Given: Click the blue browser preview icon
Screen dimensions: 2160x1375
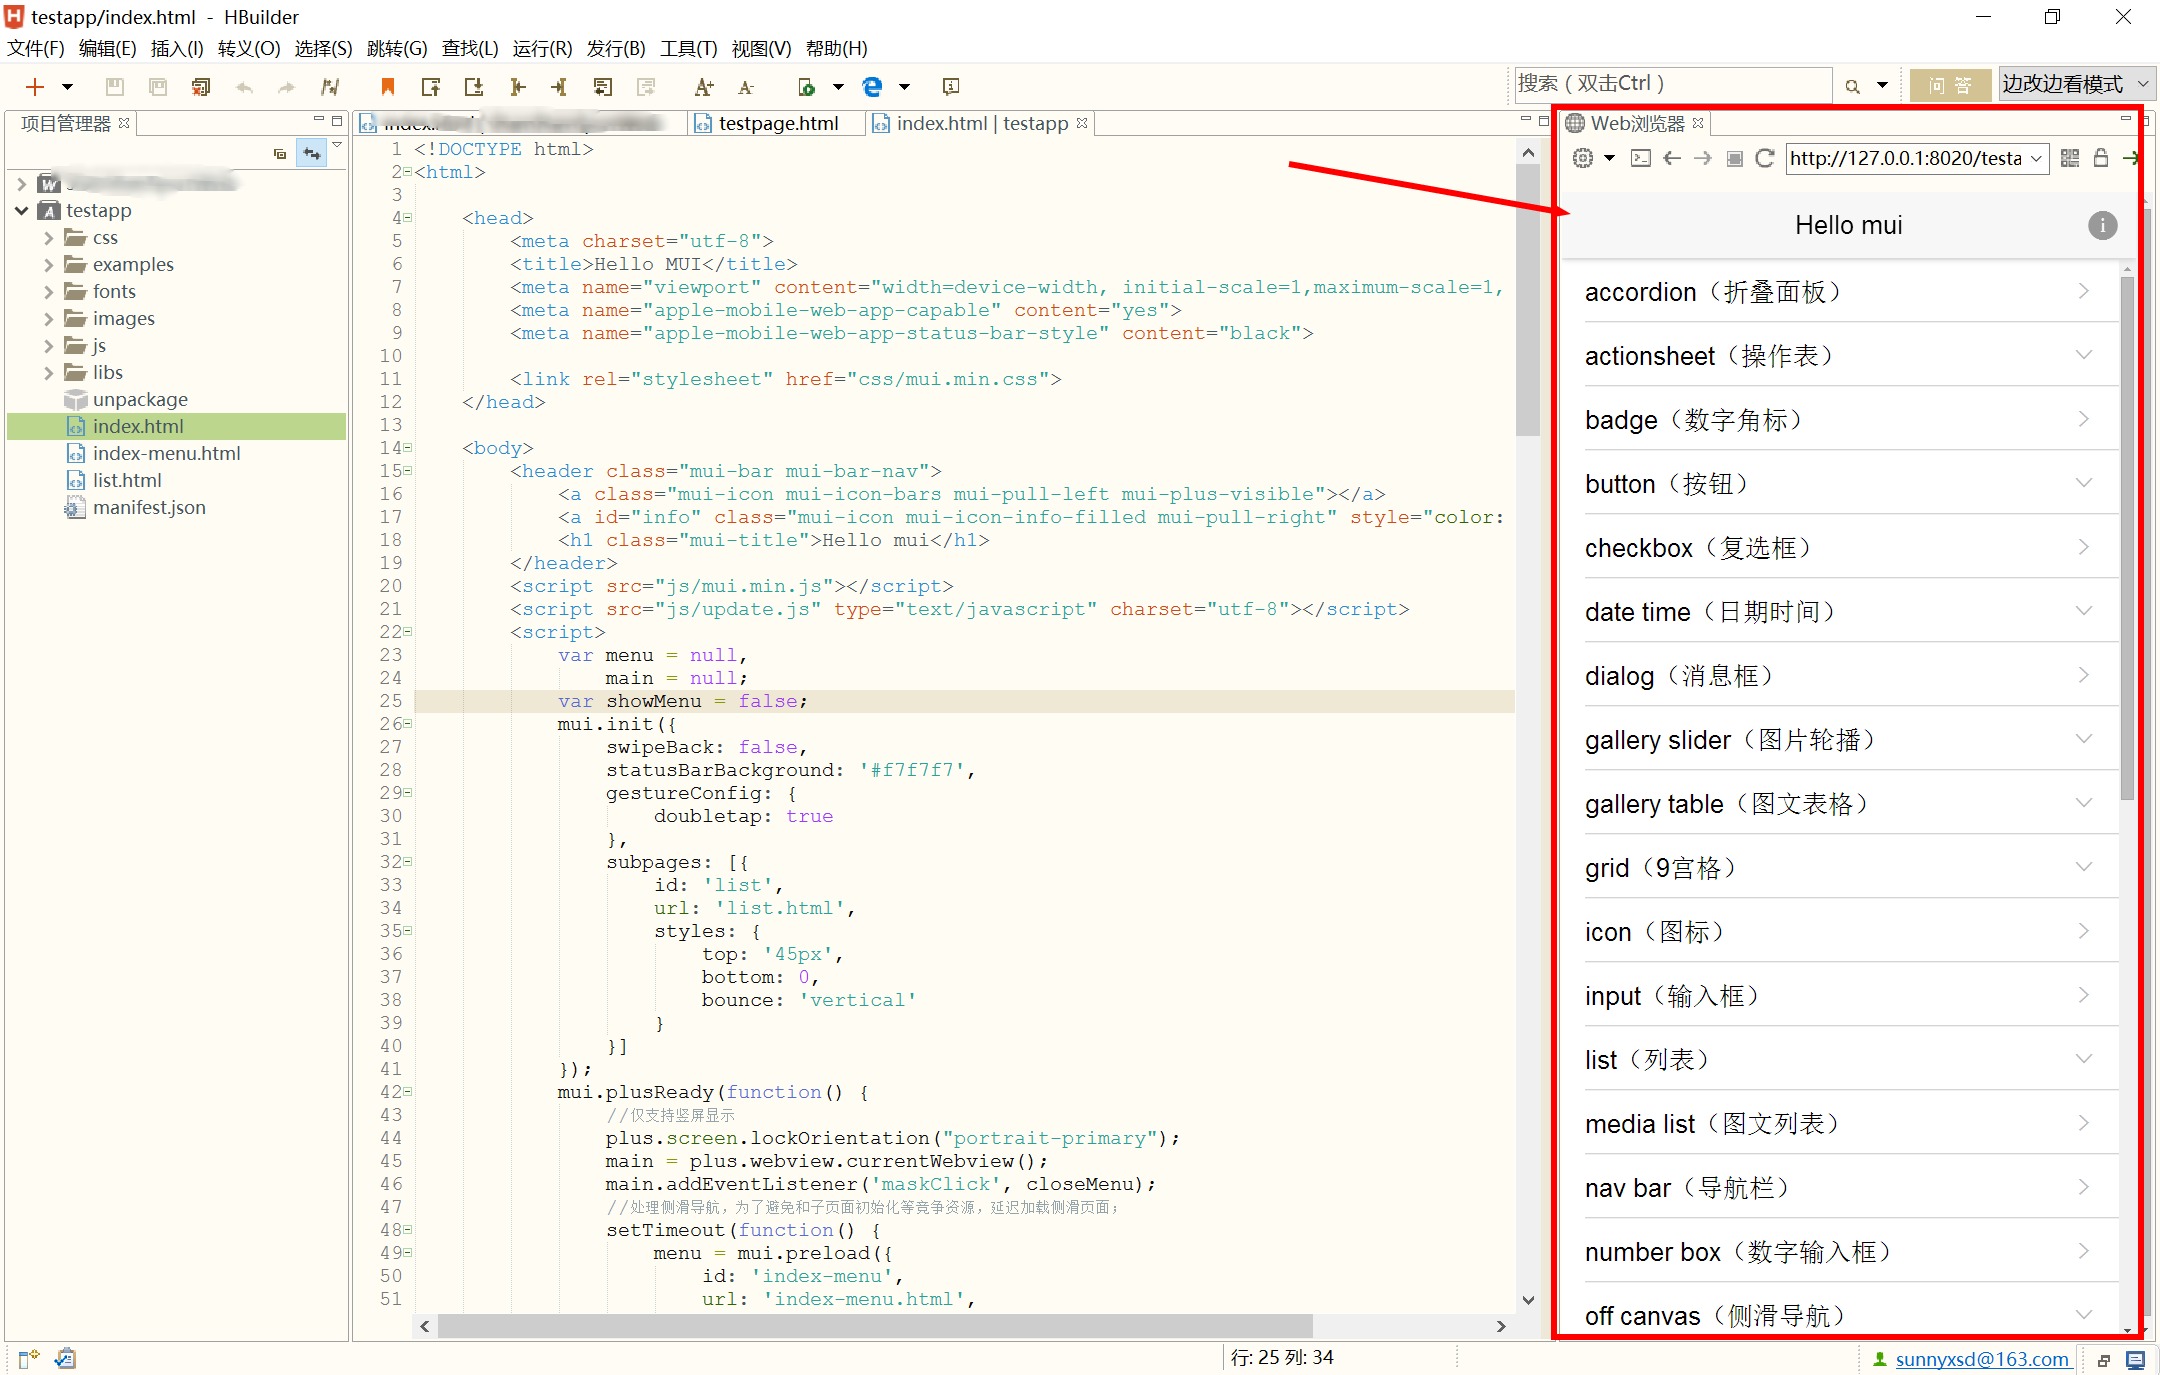Looking at the screenshot, I should coord(873,87).
